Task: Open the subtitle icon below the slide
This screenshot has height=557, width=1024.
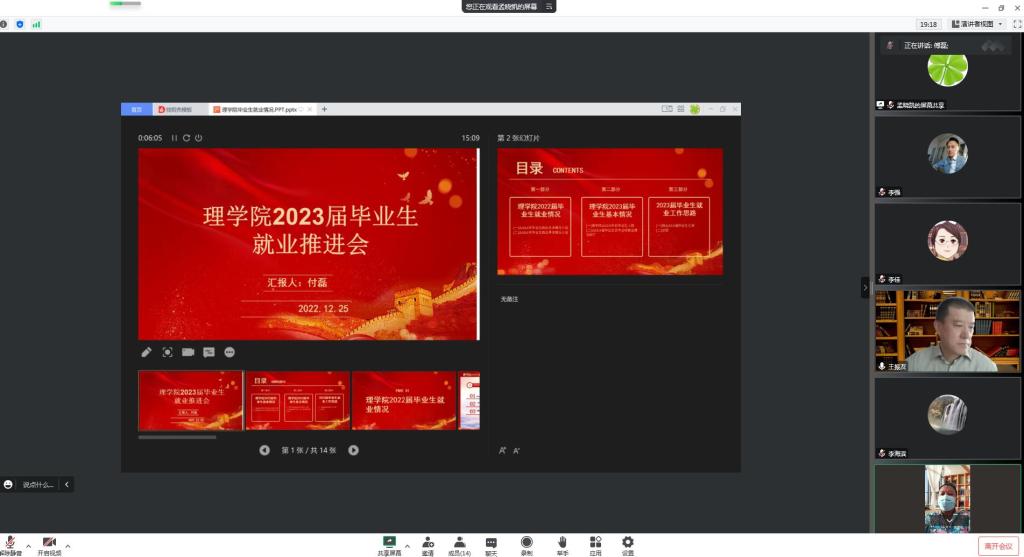Action: click(209, 352)
